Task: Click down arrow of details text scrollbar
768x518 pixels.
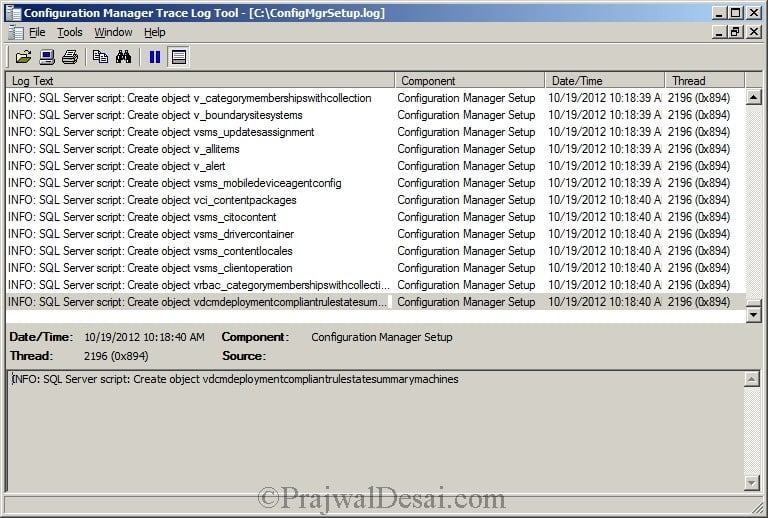Action: coord(752,483)
